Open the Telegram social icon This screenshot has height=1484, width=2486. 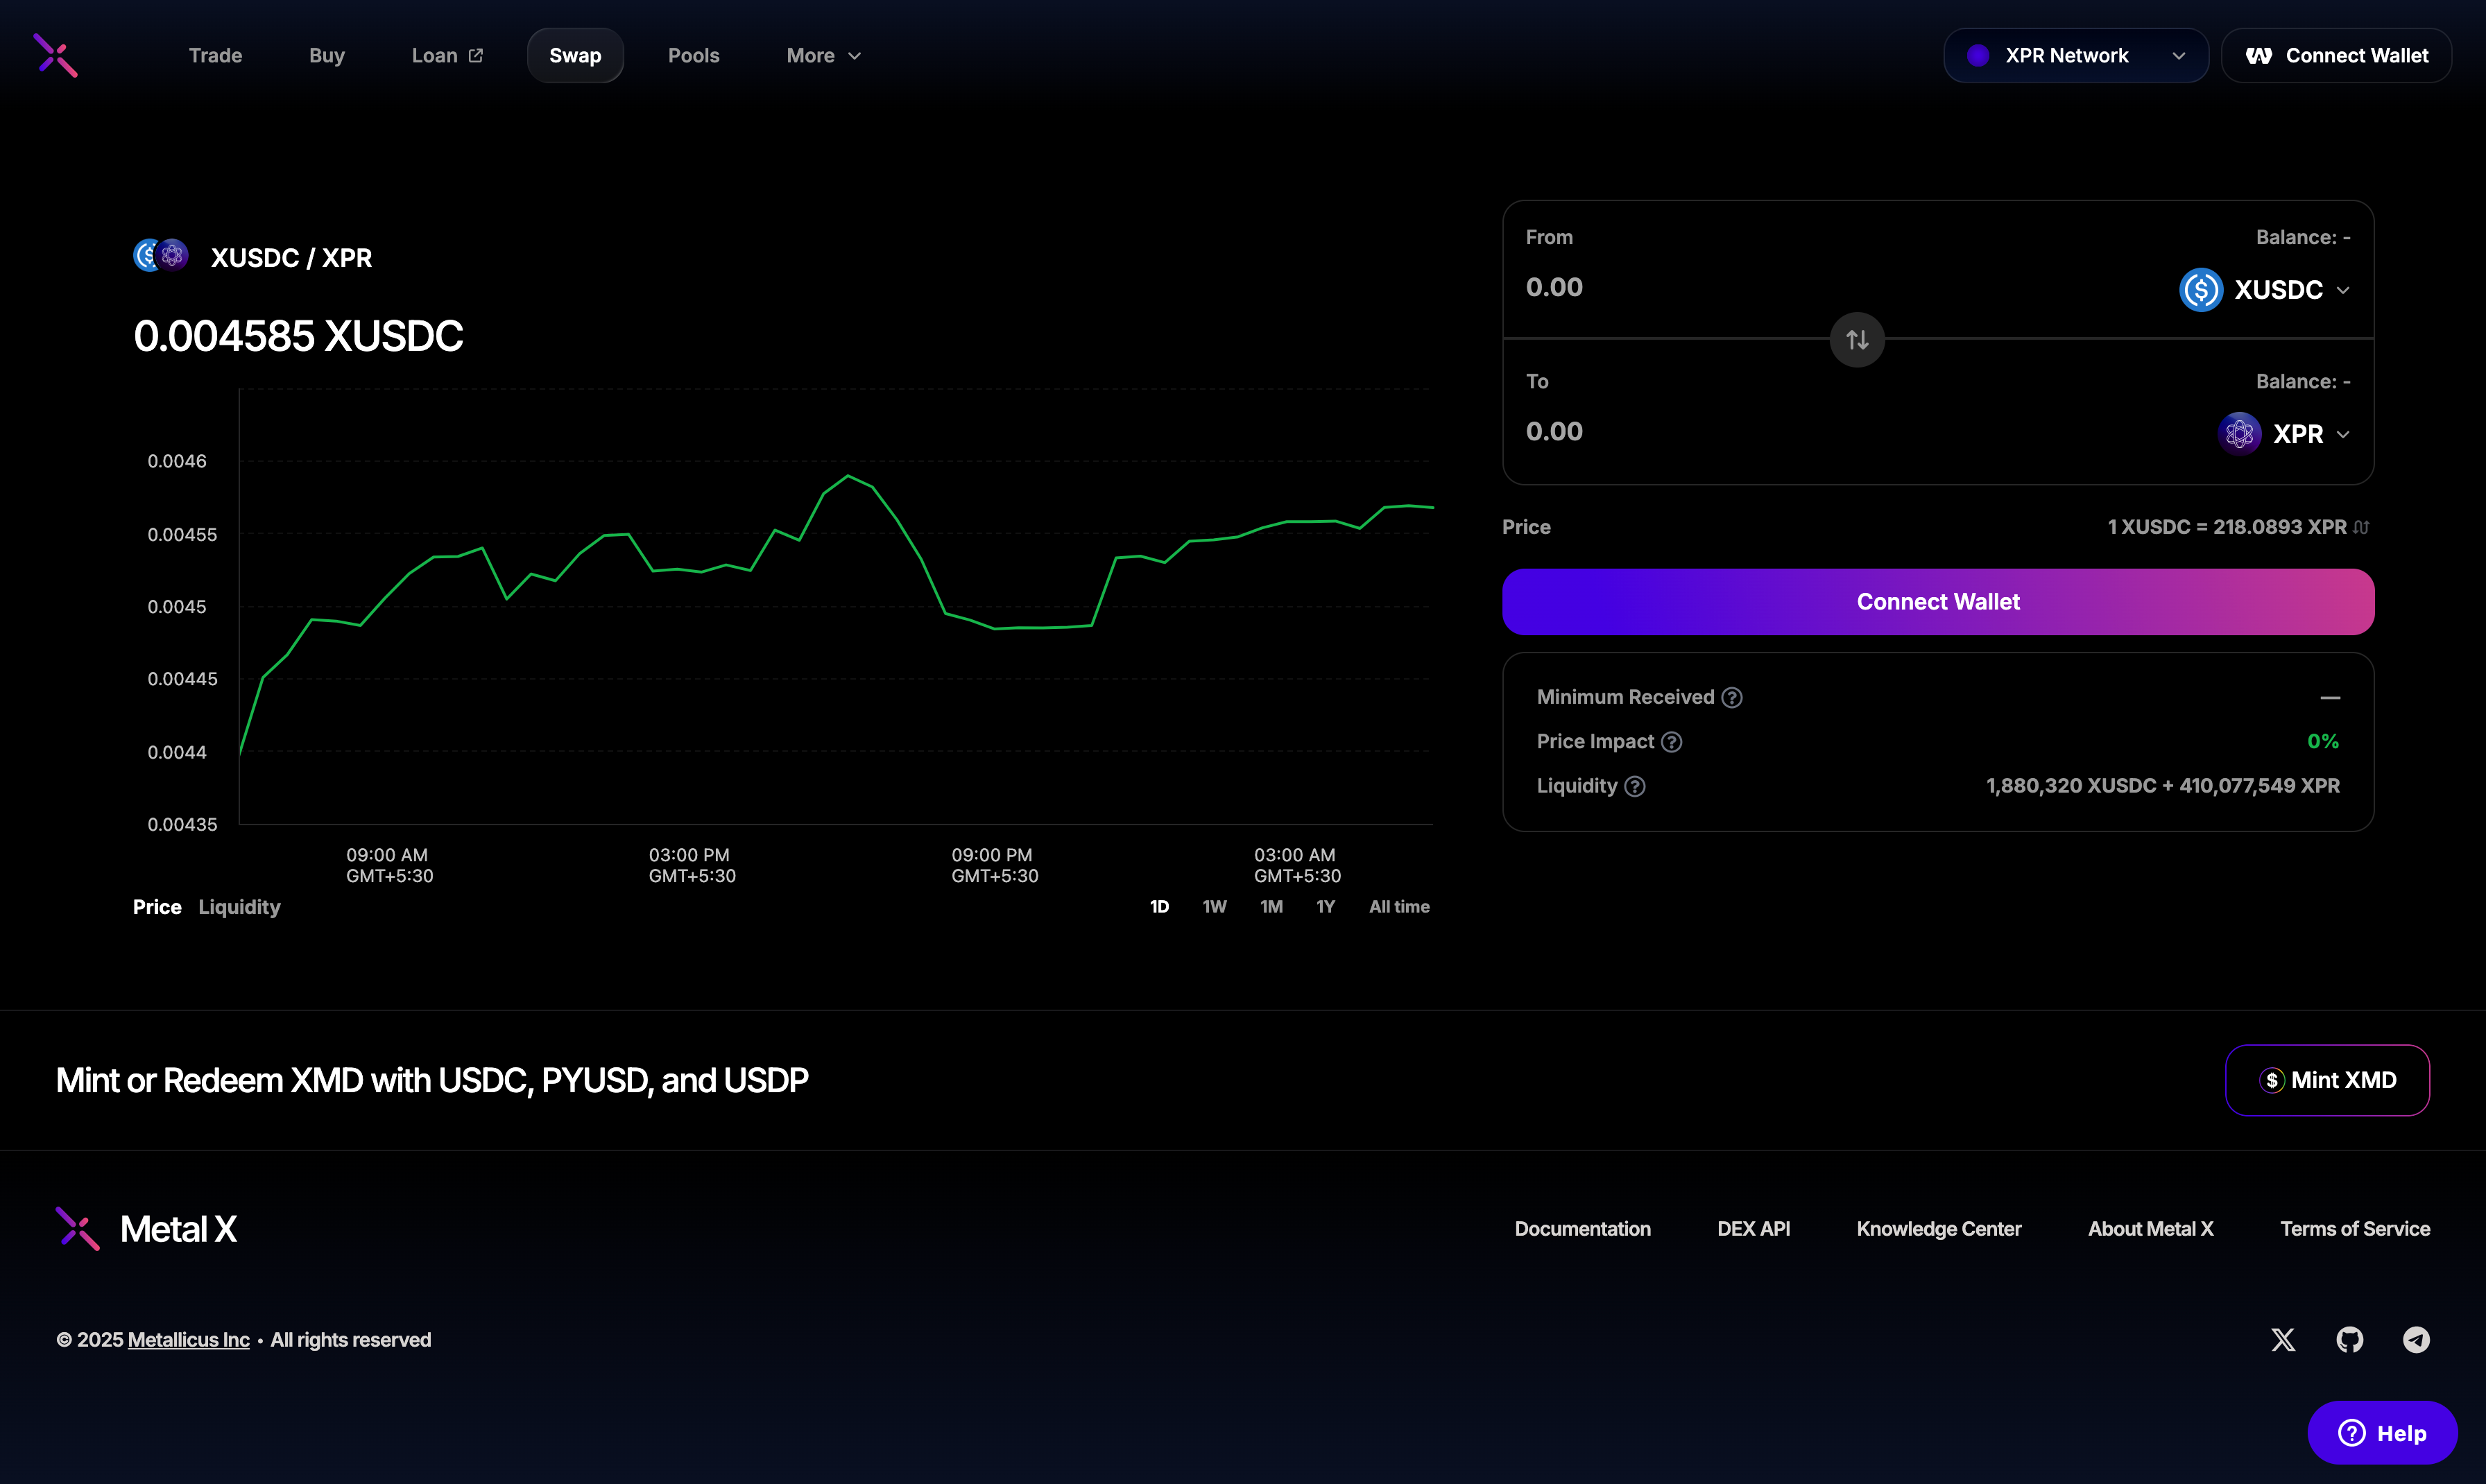pyautogui.click(x=2416, y=1340)
